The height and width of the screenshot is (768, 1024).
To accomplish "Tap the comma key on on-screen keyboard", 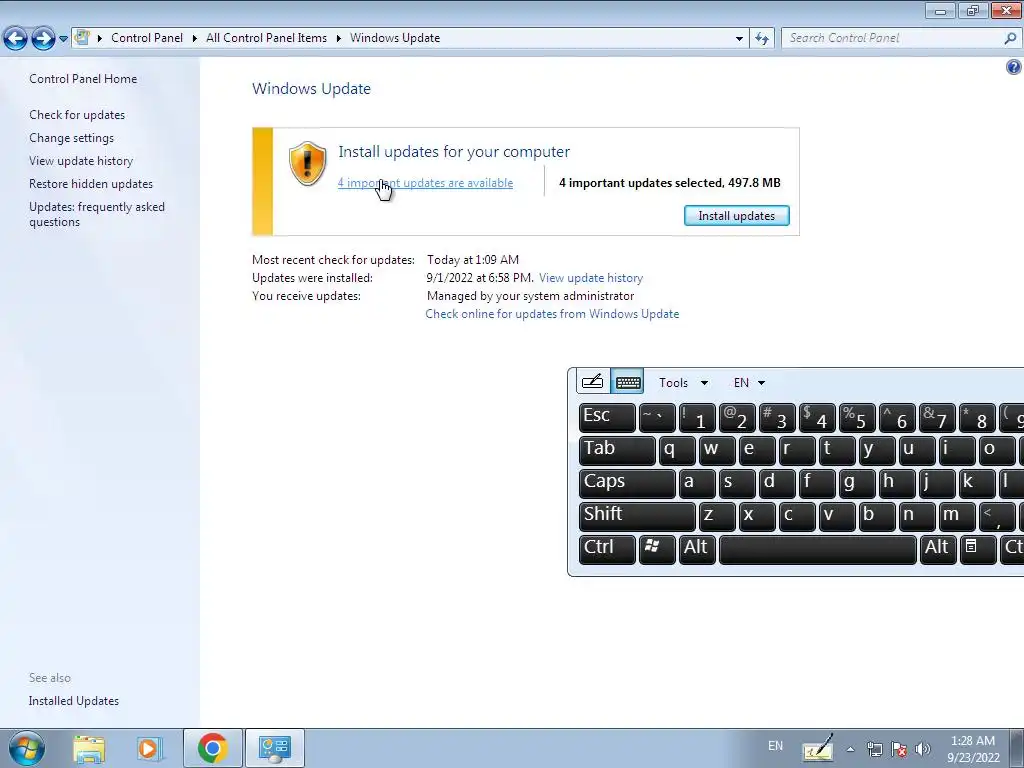I will [x=997, y=516].
